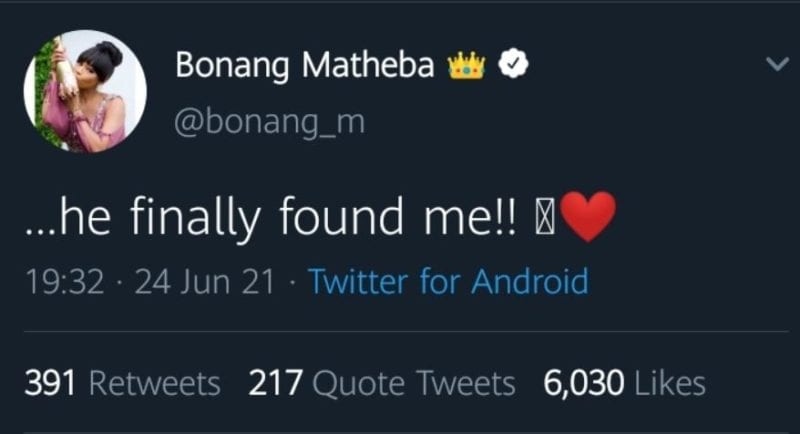Click the 391 retweet count number
The width and height of the screenshot is (800, 434).
coord(51,382)
